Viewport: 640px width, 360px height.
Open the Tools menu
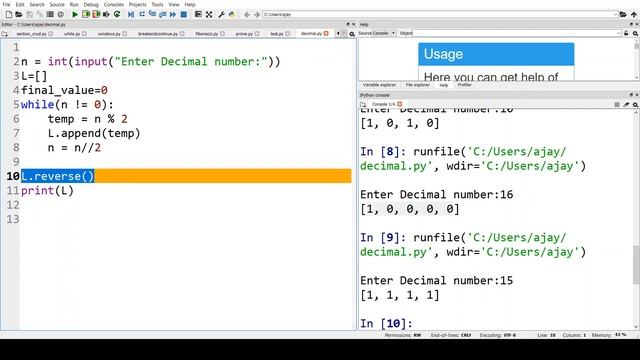[x=157, y=4]
